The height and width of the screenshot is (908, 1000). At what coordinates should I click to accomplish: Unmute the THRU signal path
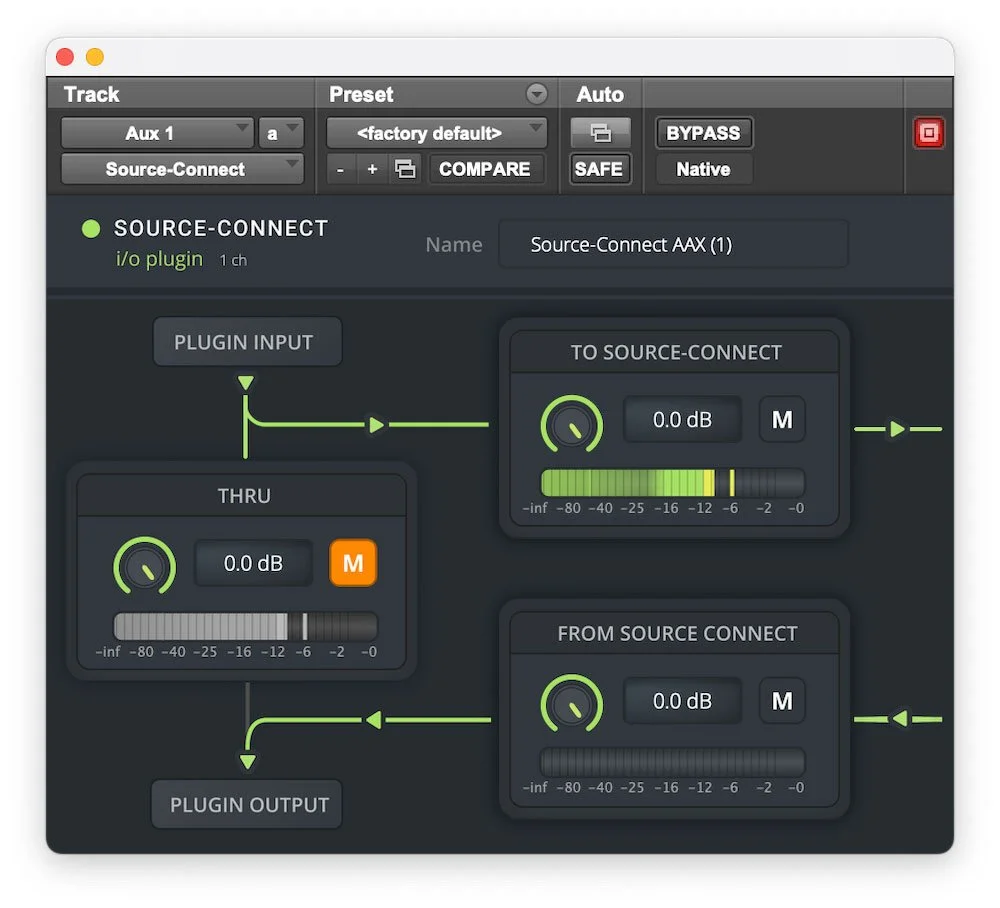pyautogui.click(x=352, y=563)
